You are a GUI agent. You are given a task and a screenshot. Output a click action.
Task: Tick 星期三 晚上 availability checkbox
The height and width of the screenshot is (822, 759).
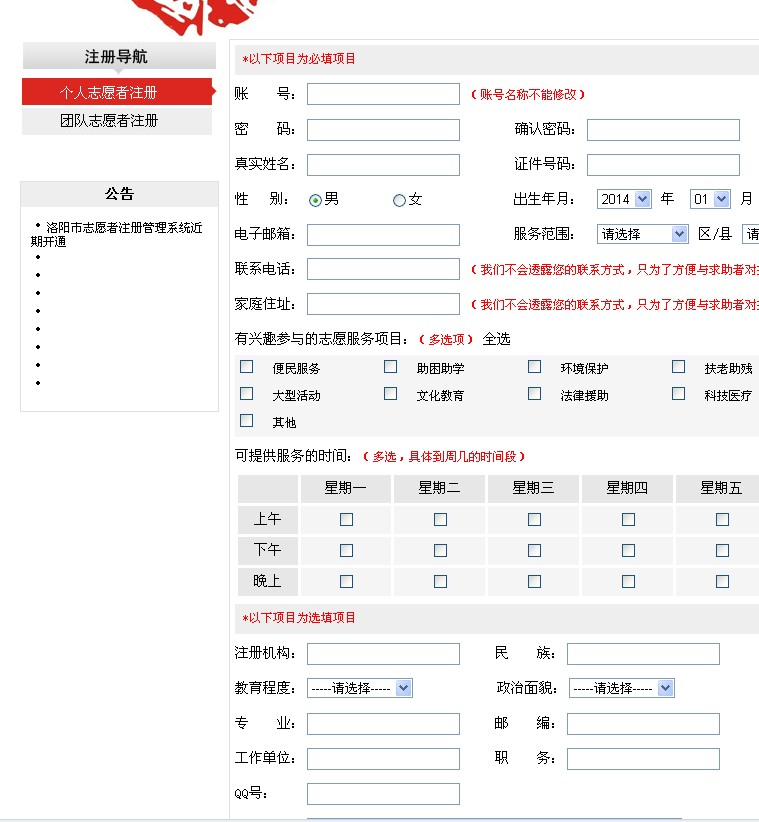(x=535, y=581)
